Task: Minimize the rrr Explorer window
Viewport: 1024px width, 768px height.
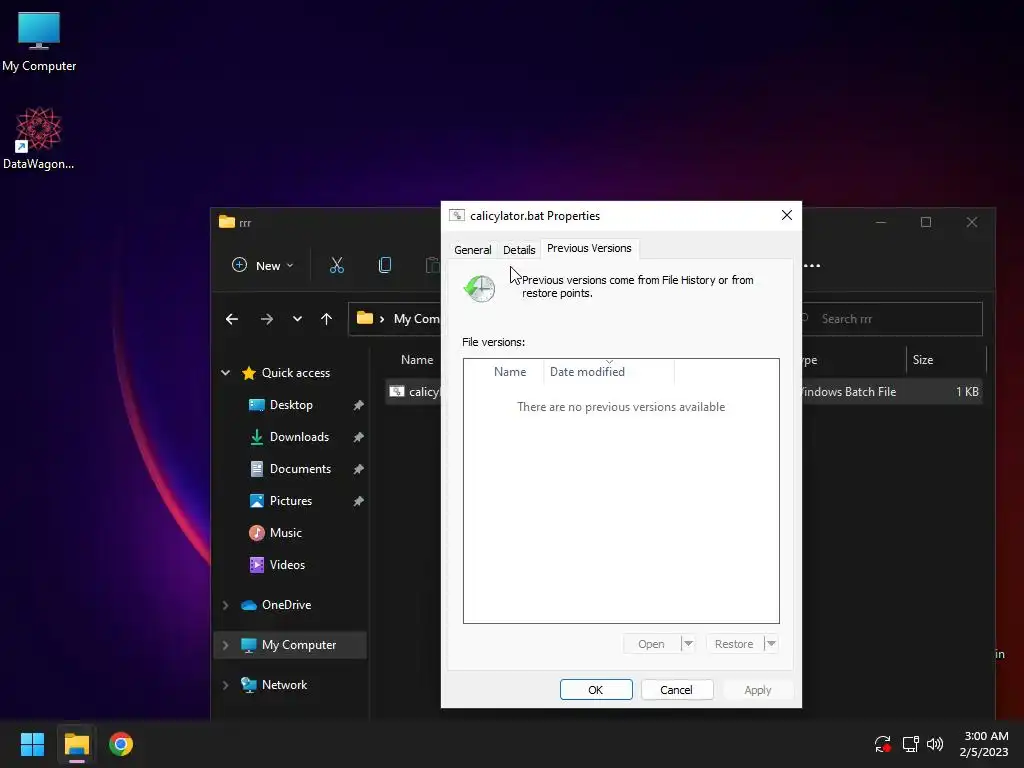Action: 881,222
